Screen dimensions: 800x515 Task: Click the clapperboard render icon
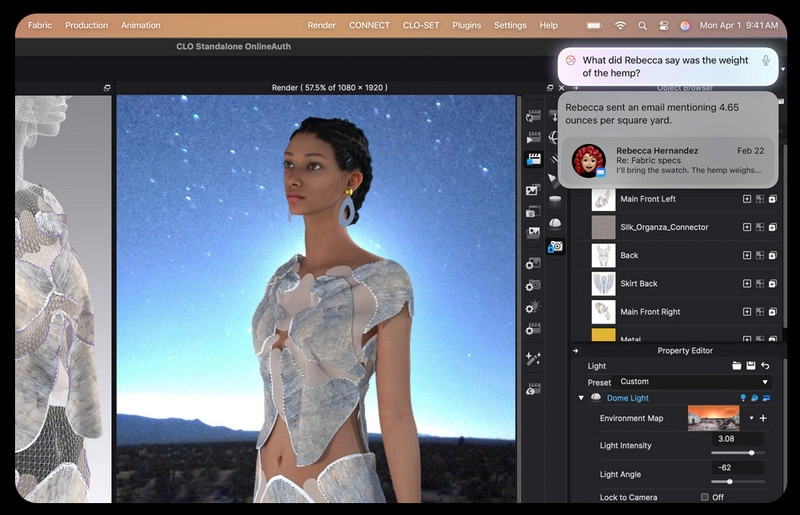[x=532, y=160]
